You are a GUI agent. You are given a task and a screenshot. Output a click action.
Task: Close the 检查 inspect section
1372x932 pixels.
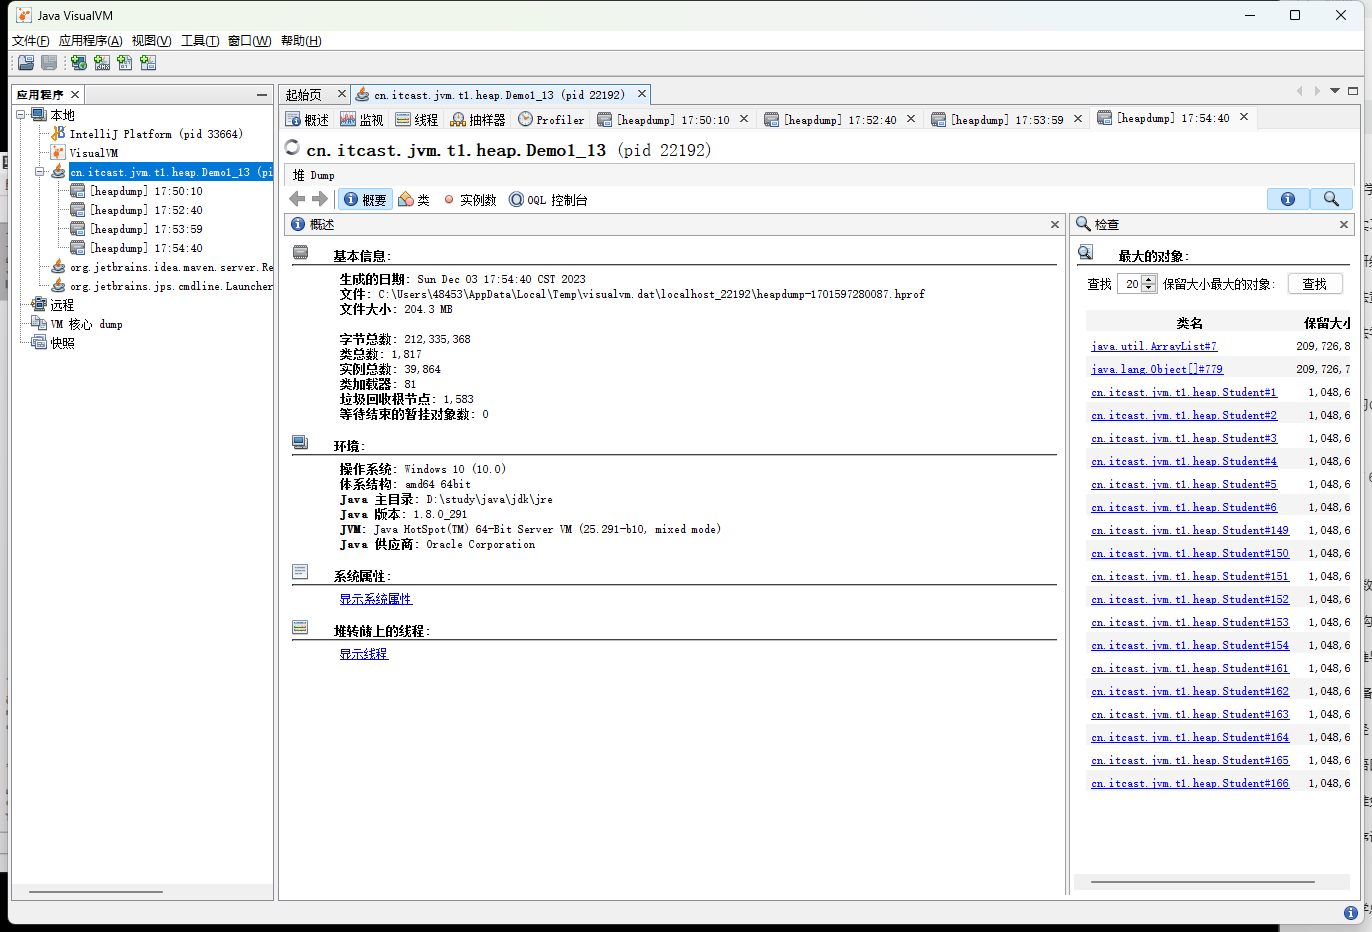click(1344, 225)
